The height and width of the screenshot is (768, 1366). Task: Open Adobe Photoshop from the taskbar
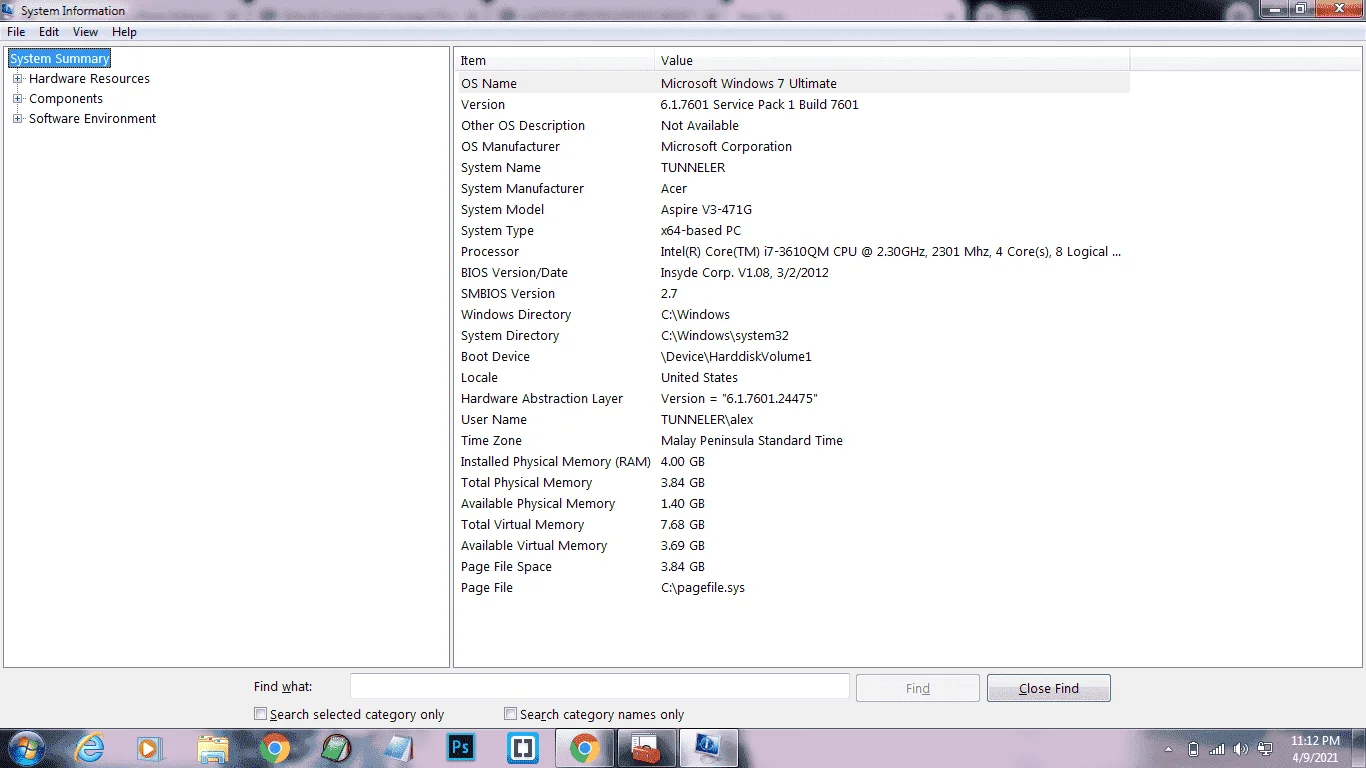[x=461, y=748]
